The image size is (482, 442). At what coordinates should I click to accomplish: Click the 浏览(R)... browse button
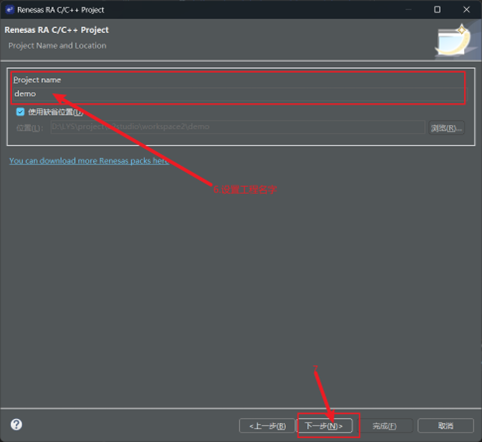click(446, 128)
